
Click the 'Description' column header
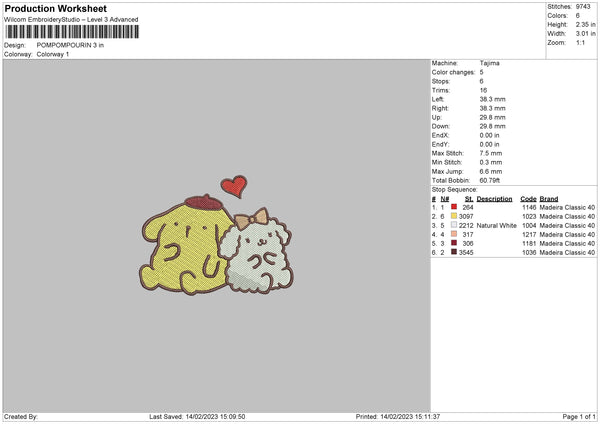[x=494, y=199]
